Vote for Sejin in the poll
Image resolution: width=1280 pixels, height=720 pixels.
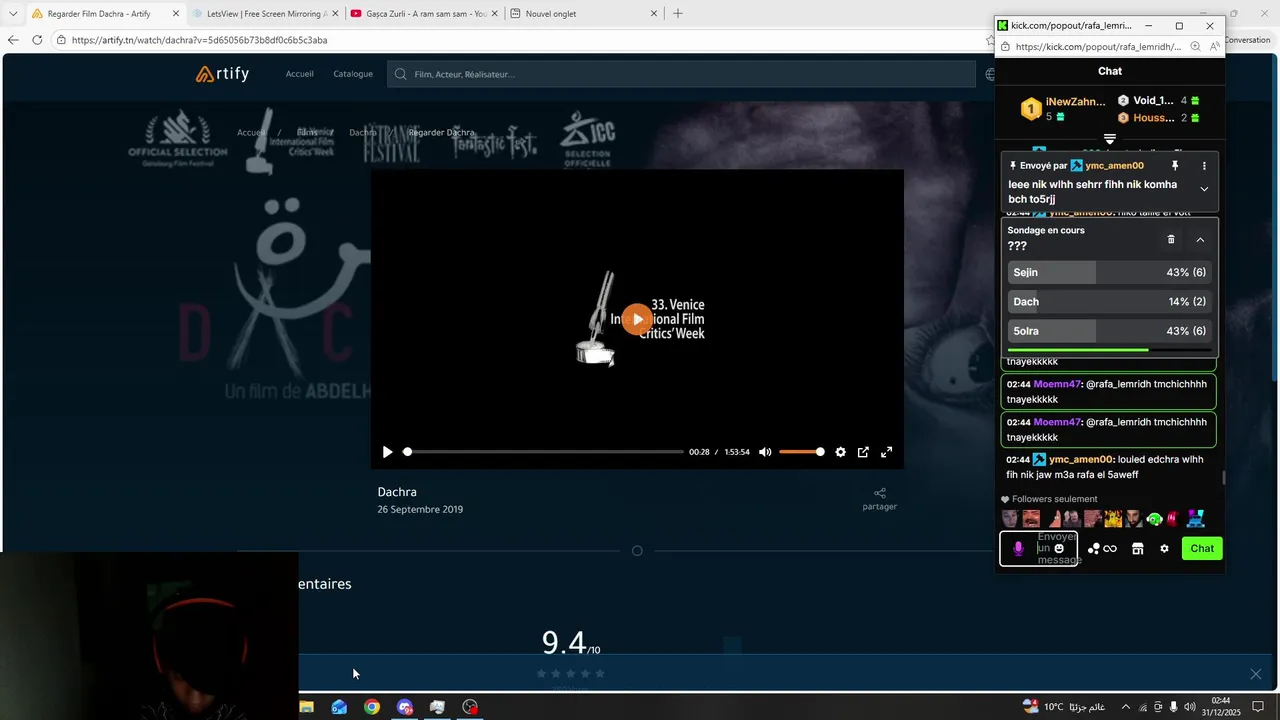click(x=1110, y=272)
